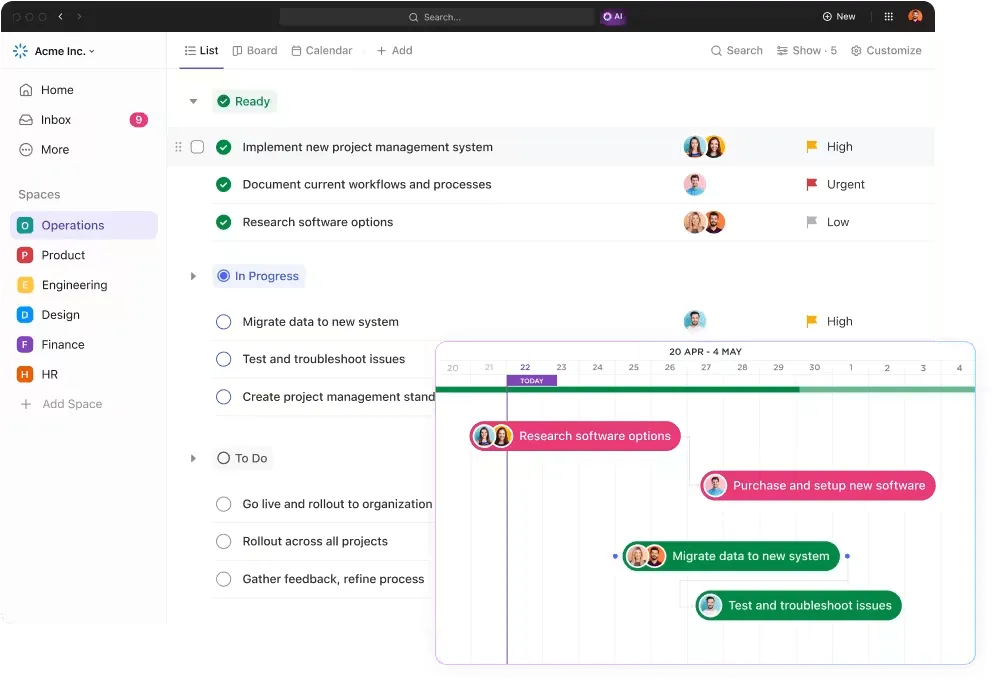Viewport: 996px width, 688px height.
Task: Click the Acme Inc. logo icon
Action: (x=20, y=51)
